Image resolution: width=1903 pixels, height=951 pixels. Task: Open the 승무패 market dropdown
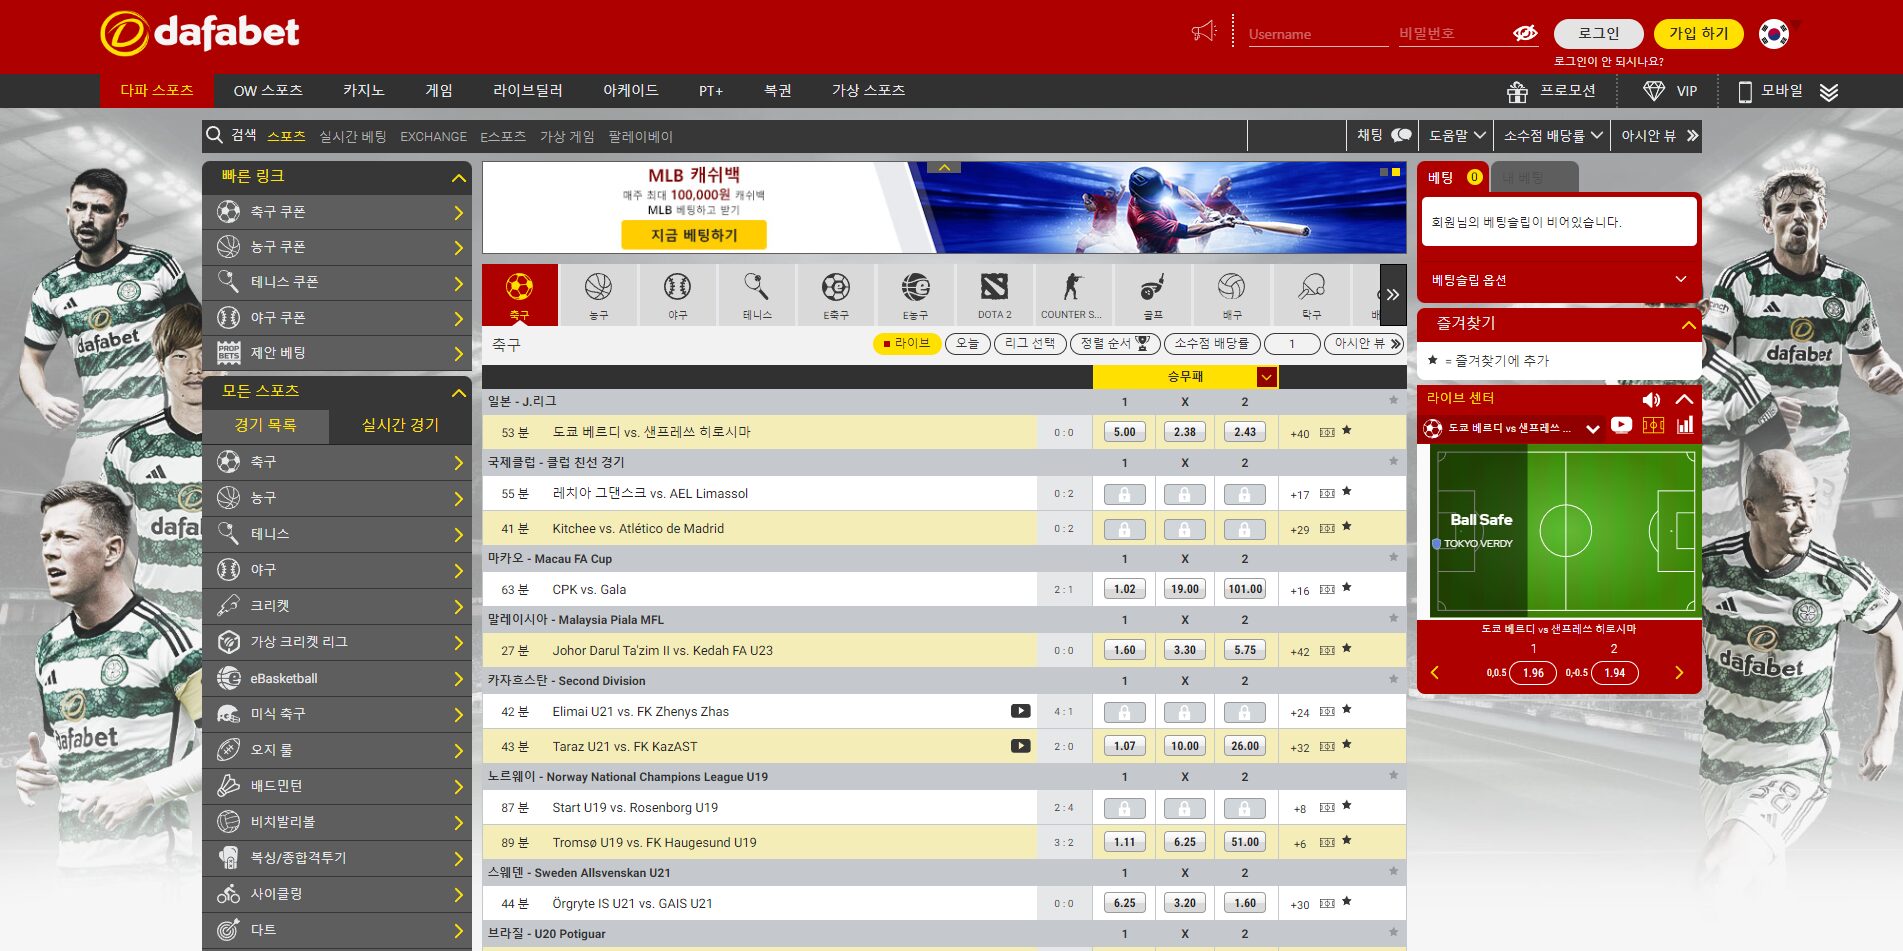[1266, 377]
